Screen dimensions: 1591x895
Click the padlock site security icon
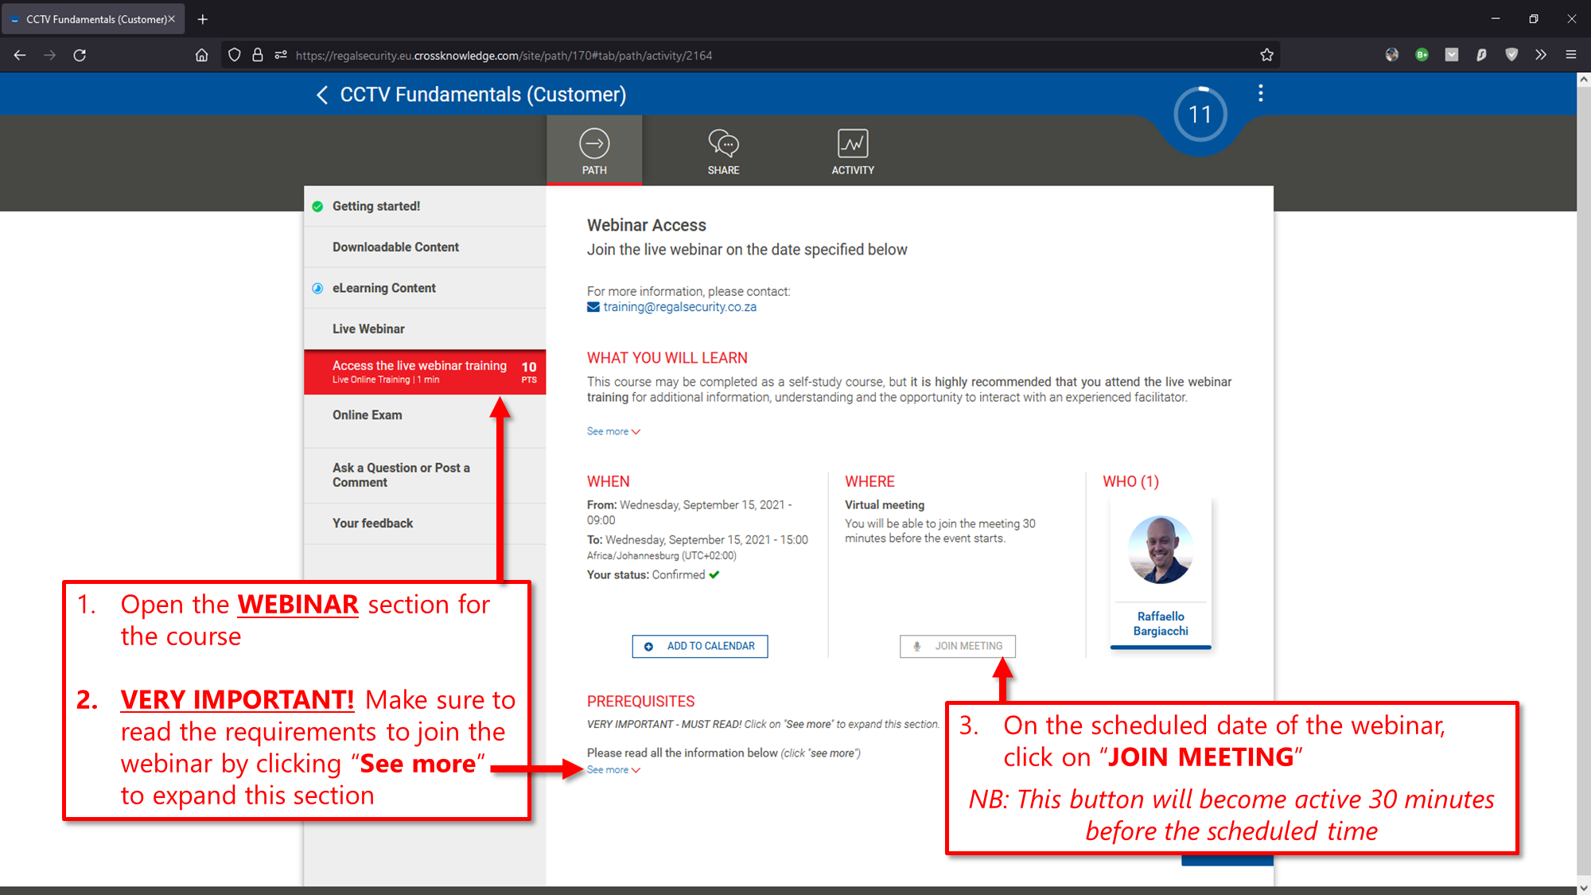[257, 55]
